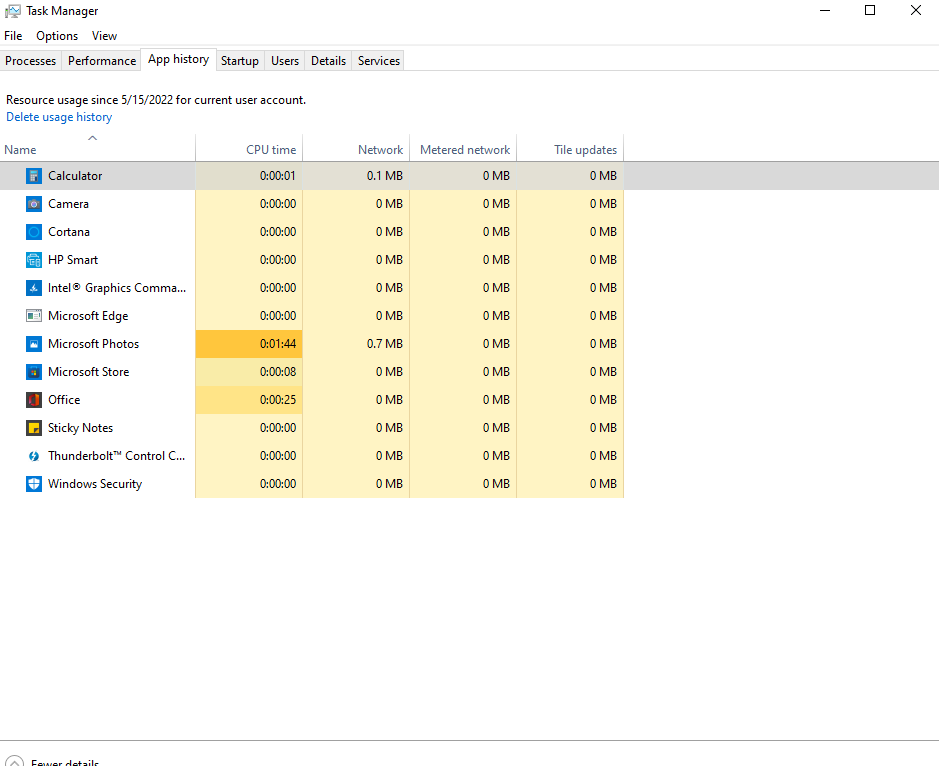Sort by Metered network column
This screenshot has height=766, width=939.
pos(464,150)
